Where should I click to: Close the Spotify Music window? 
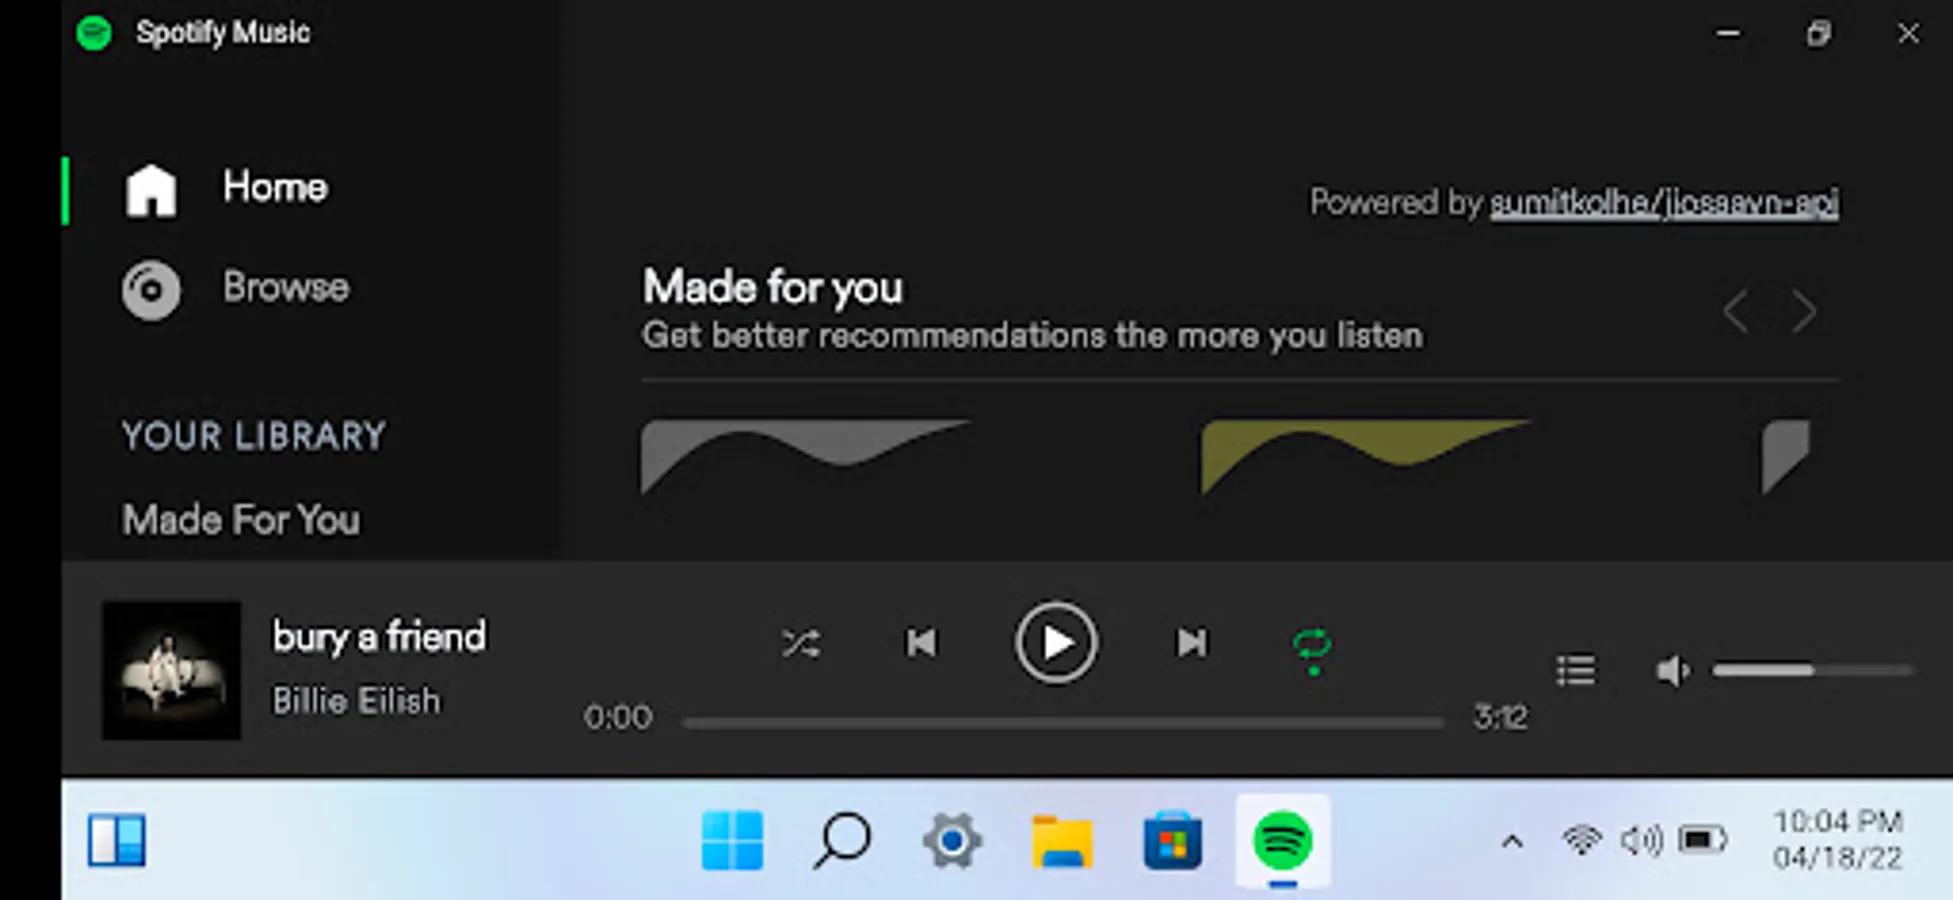click(1908, 33)
